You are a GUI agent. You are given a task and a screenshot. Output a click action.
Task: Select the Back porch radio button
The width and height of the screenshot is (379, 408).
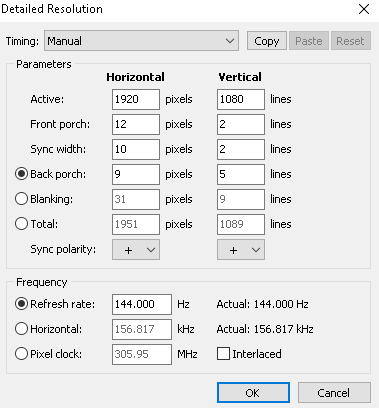click(x=21, y=174)
